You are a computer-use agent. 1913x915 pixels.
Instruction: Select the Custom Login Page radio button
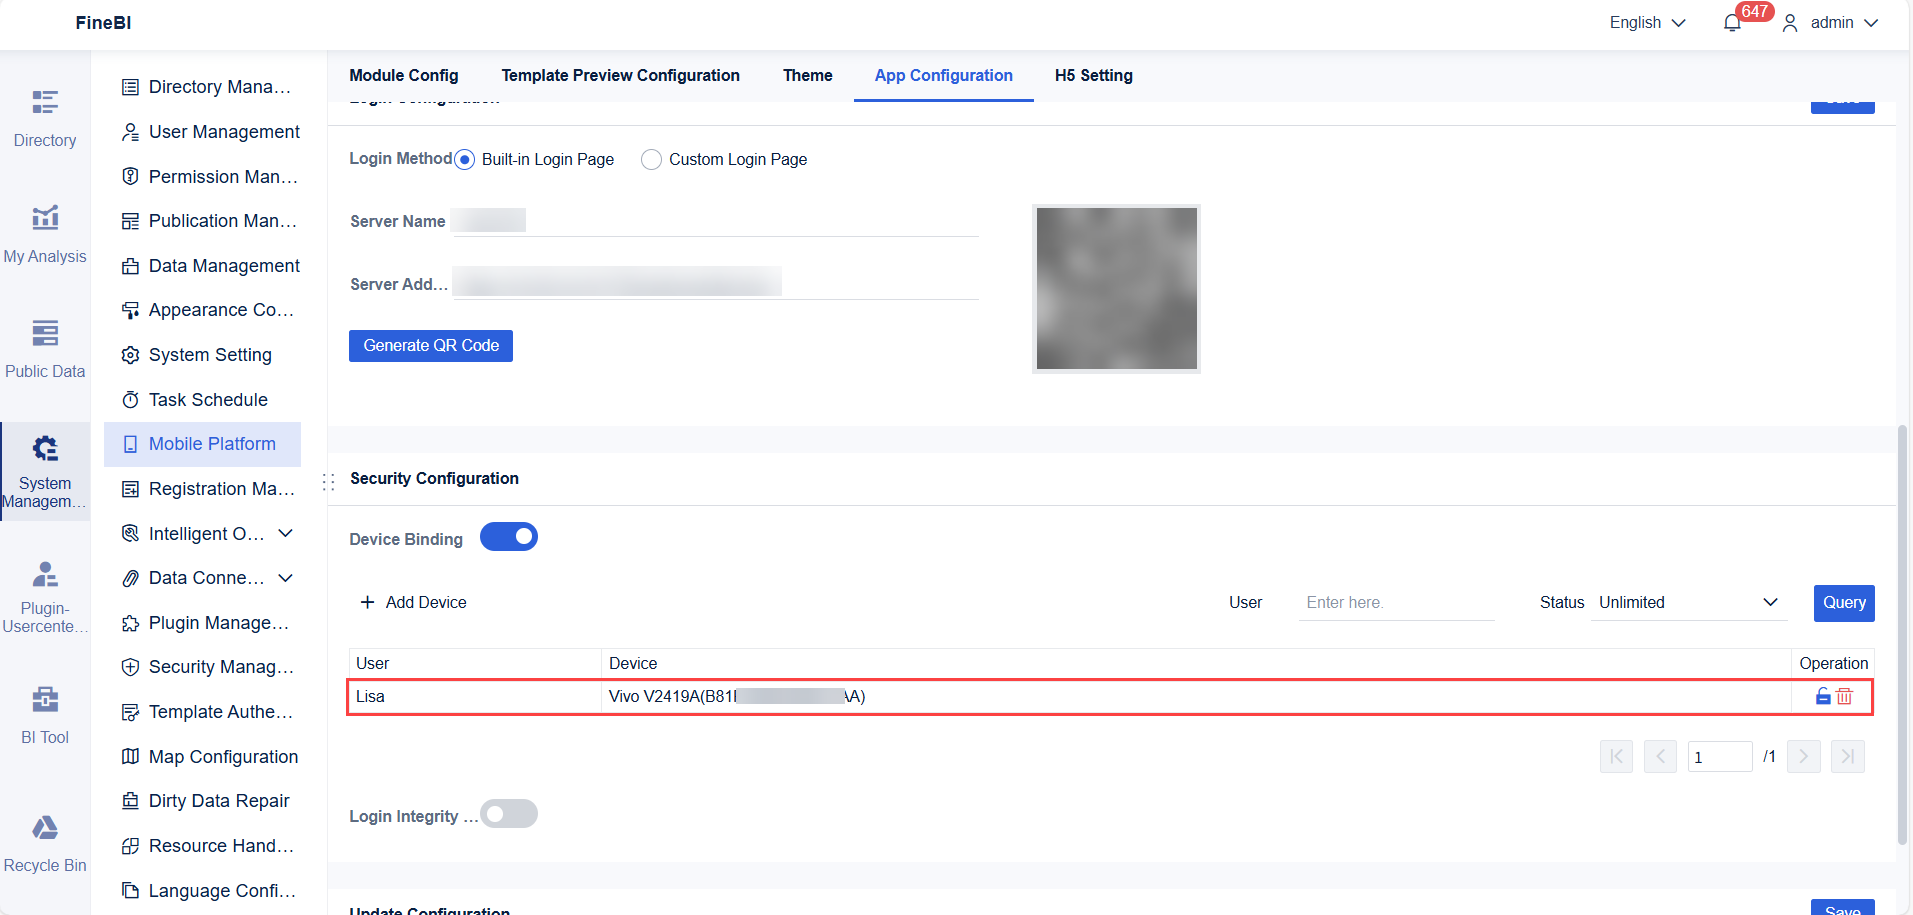coord(651,159)
